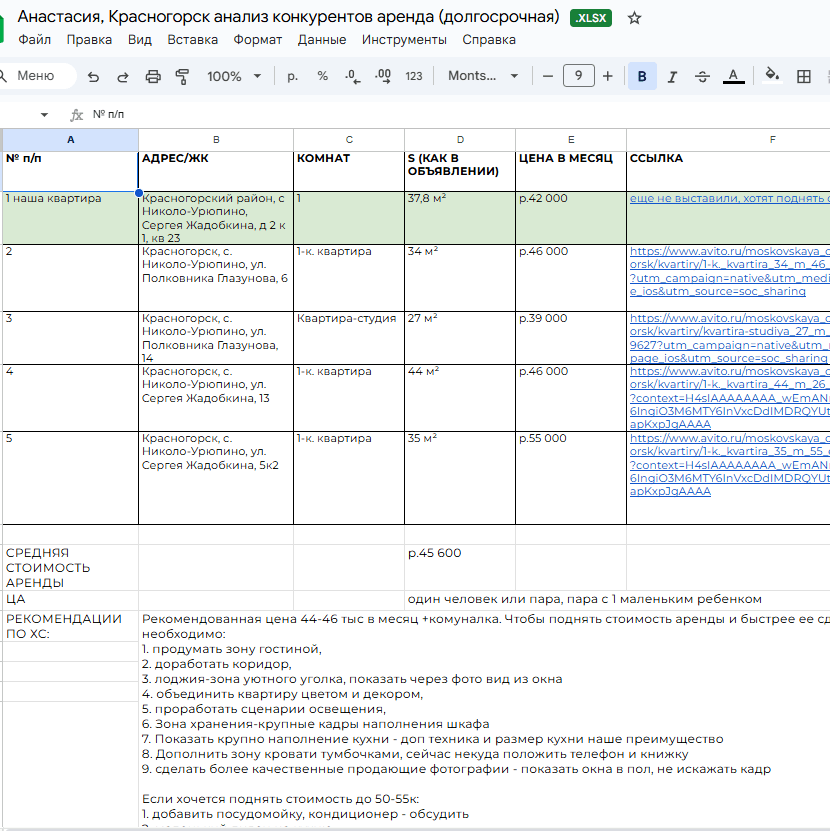Screen dimensions: 830x831
Task: Open the Правка menu
Action: pos(89,40)
